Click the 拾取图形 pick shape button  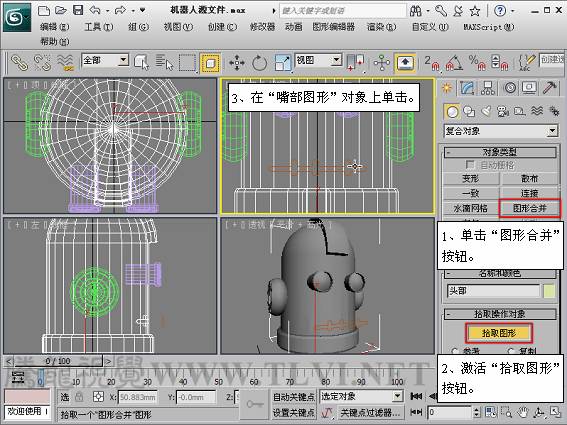point(499,333)
